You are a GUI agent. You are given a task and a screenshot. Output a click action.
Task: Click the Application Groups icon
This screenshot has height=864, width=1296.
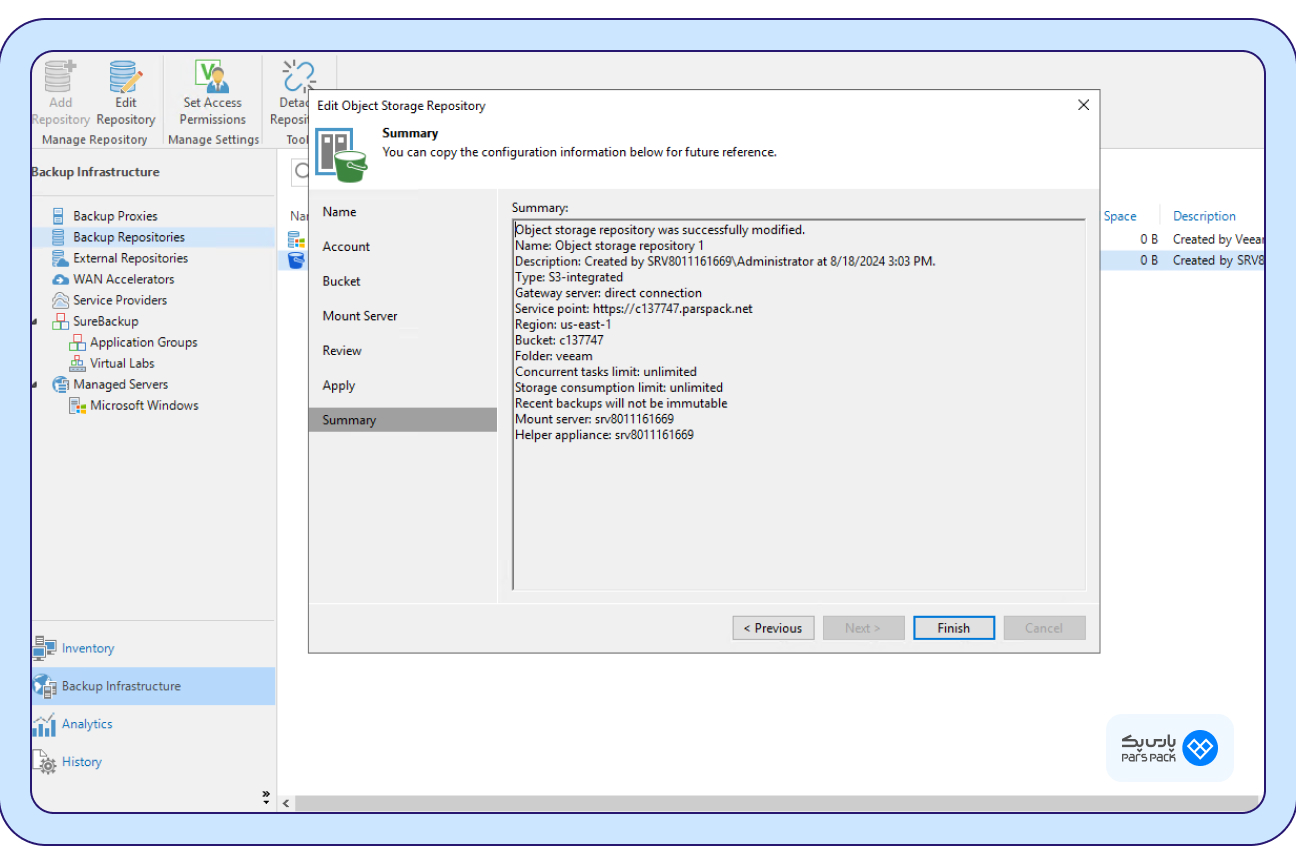click(77, 342)
